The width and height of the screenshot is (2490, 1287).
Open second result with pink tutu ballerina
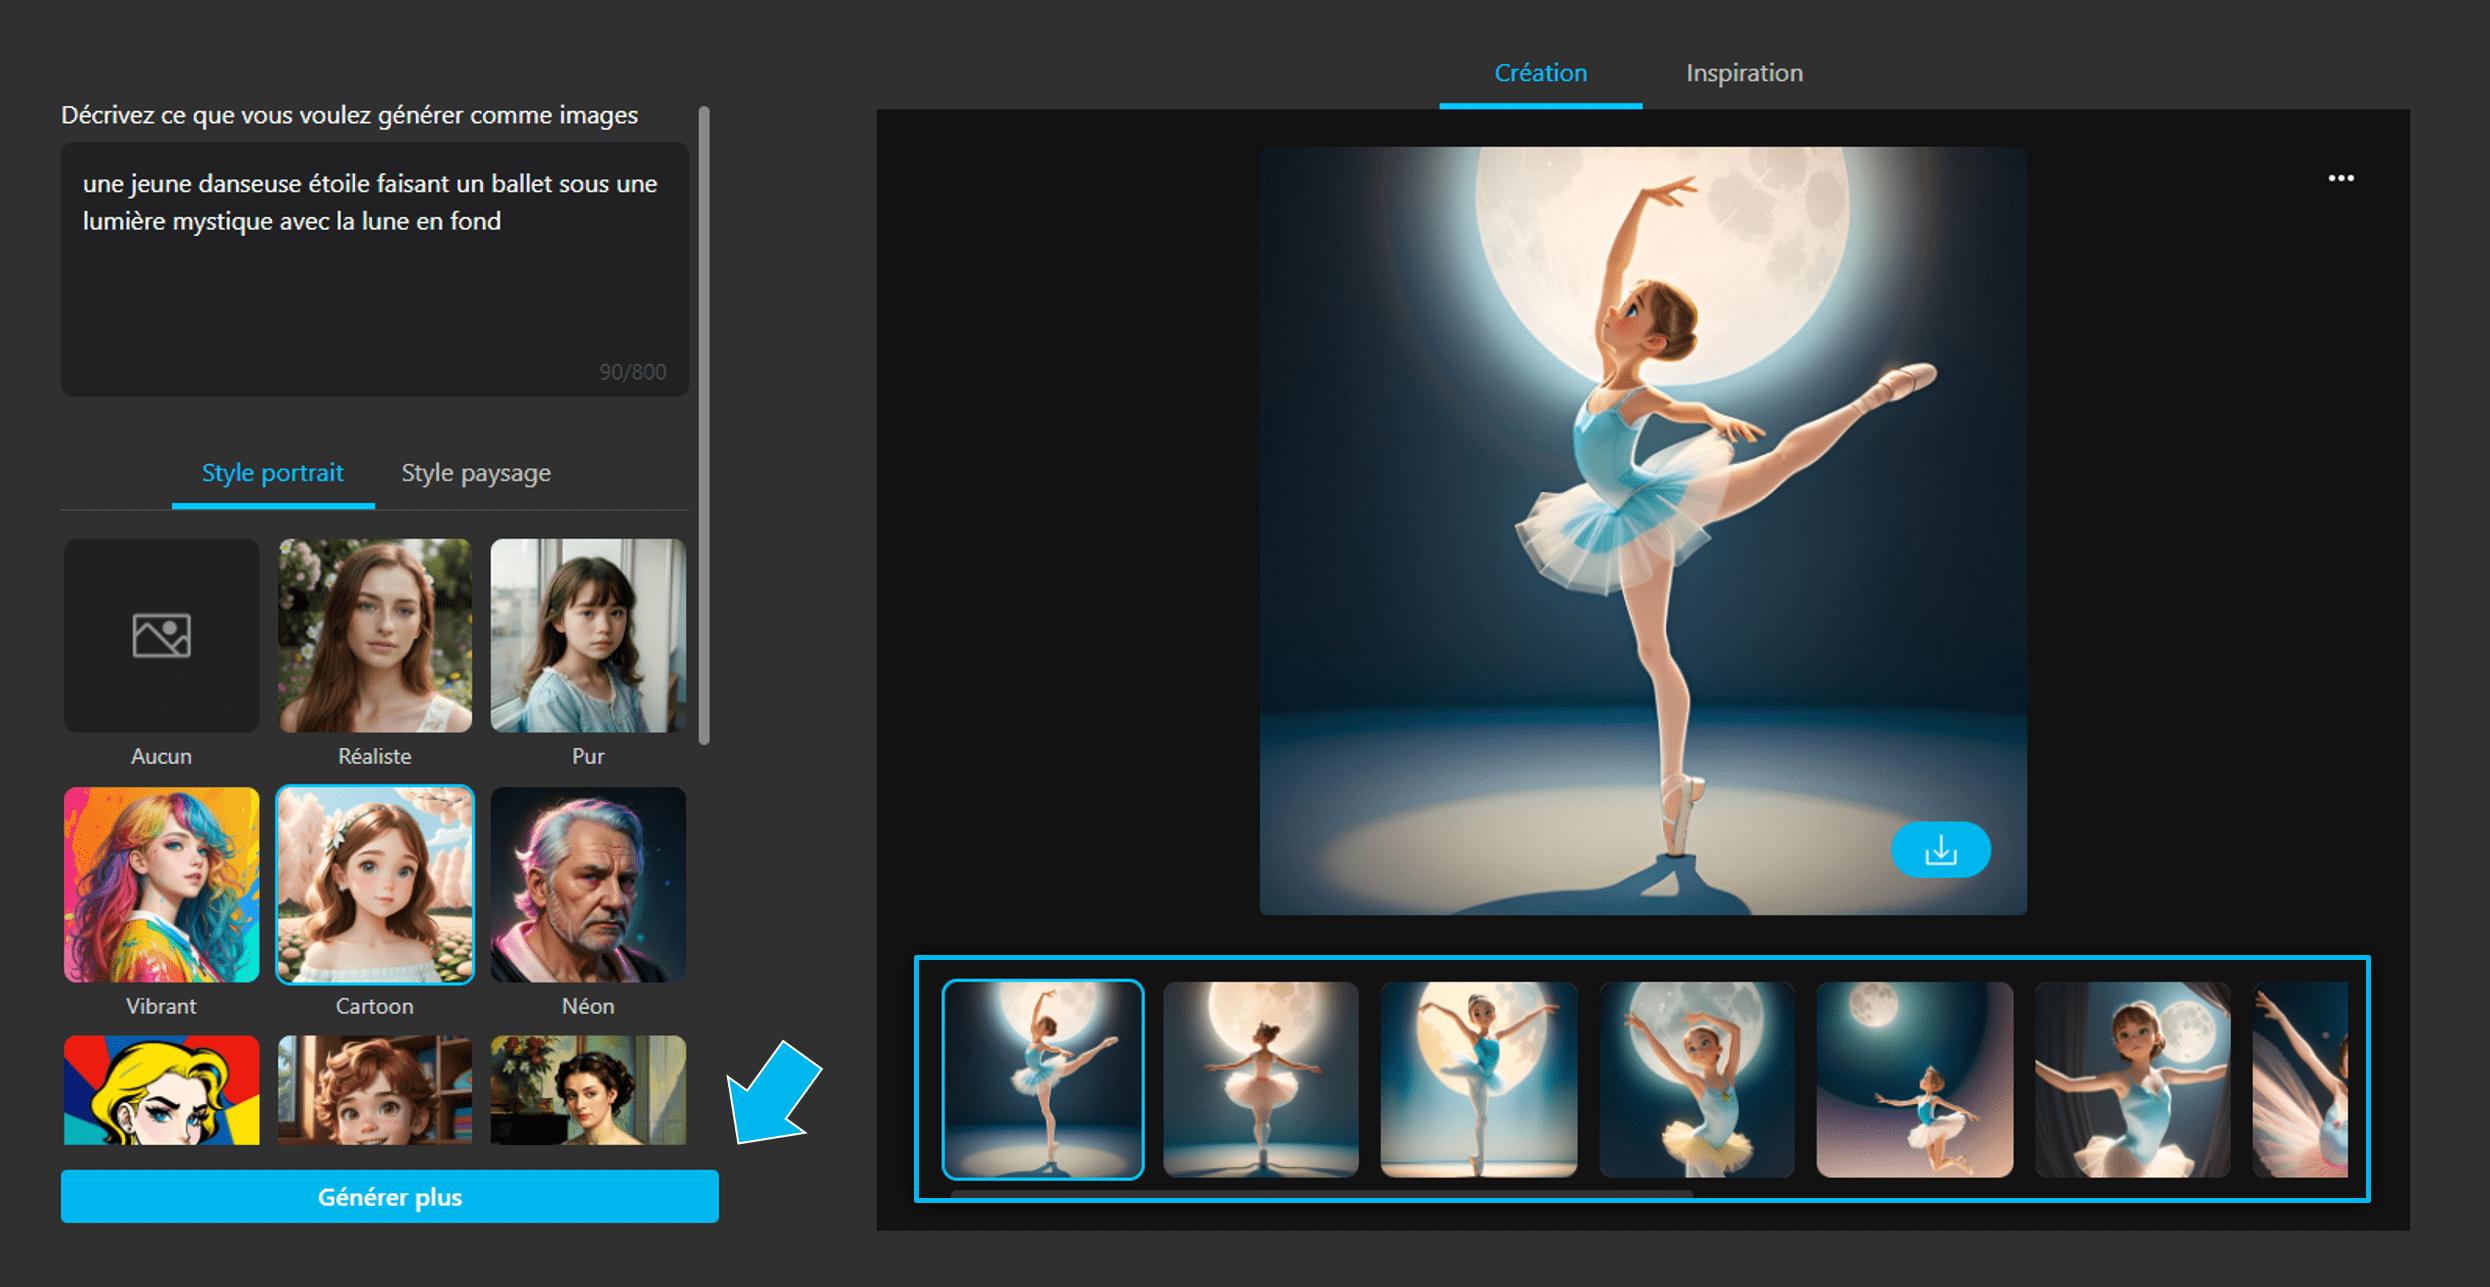point(1260,1079)
